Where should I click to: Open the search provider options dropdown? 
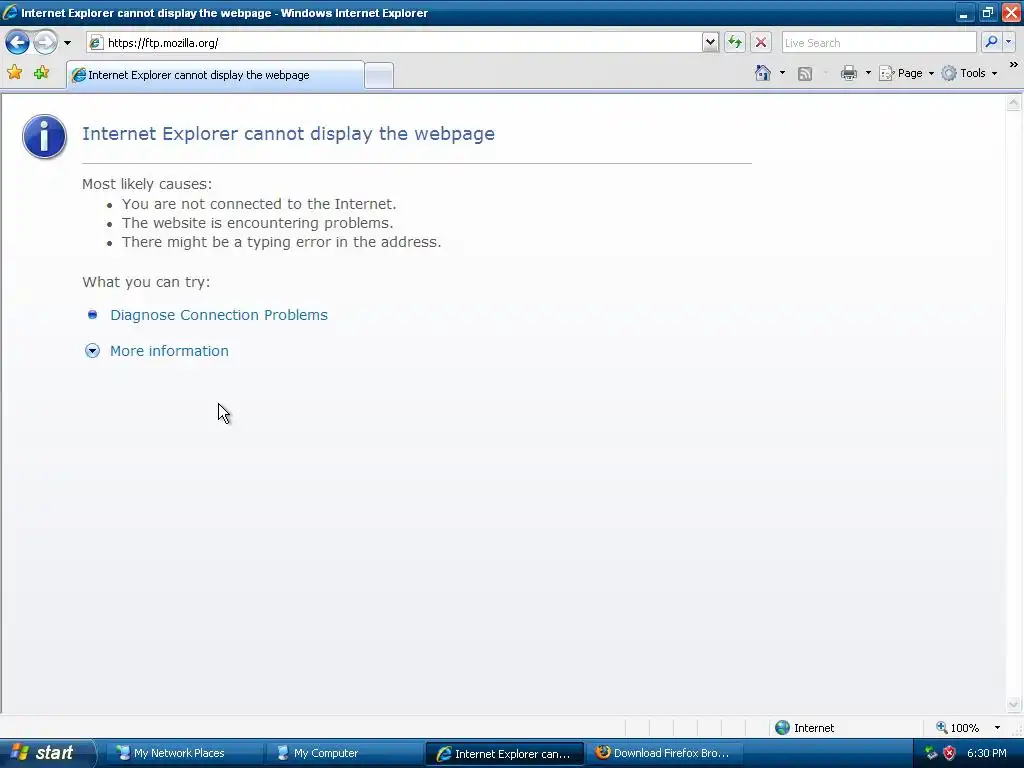click(1009, 42)
